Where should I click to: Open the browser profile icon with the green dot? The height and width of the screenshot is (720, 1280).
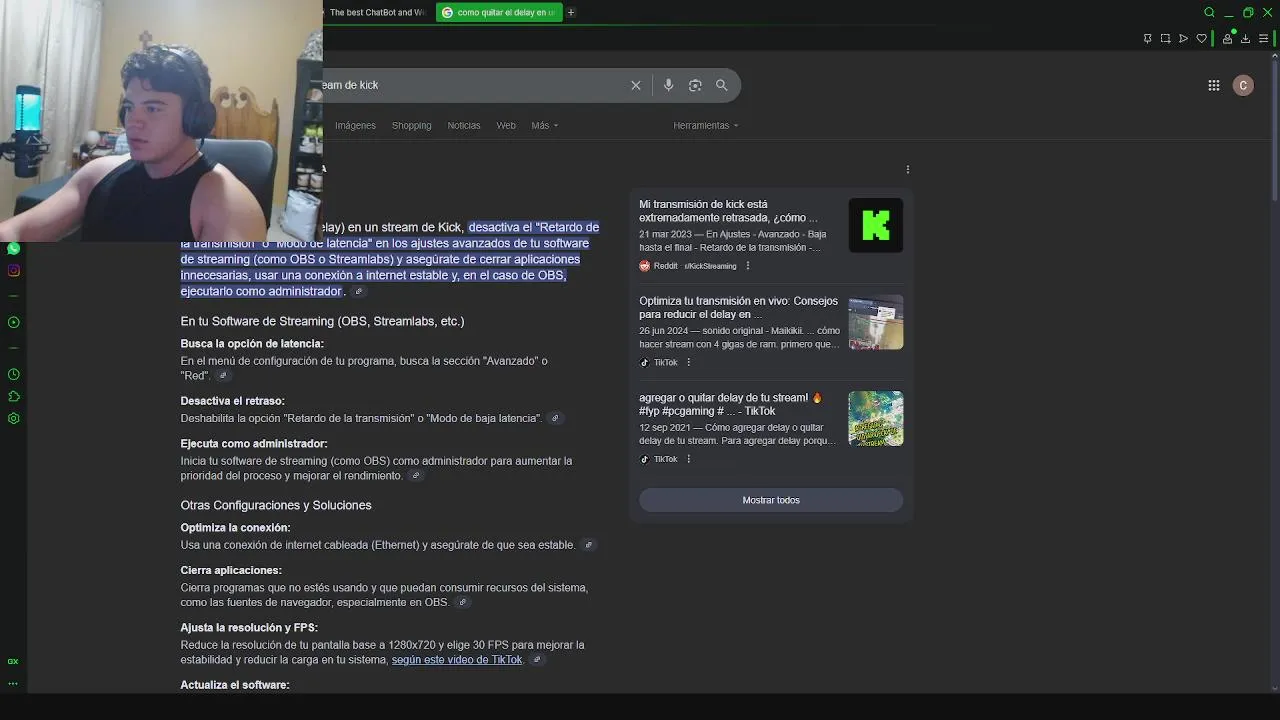[1227, 38]
